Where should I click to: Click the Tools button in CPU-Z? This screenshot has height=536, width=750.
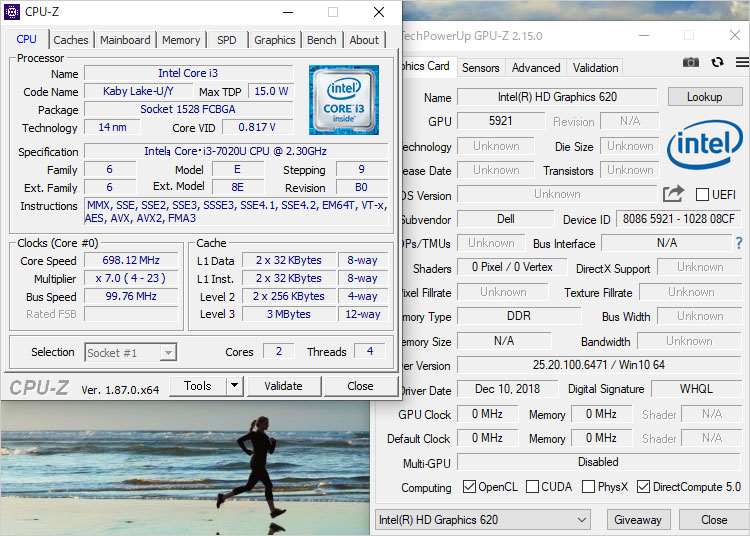click(198, 385)
